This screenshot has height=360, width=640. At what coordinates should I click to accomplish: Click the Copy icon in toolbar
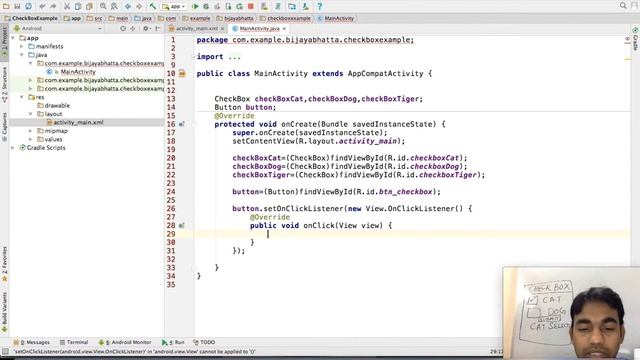(78, 6)
